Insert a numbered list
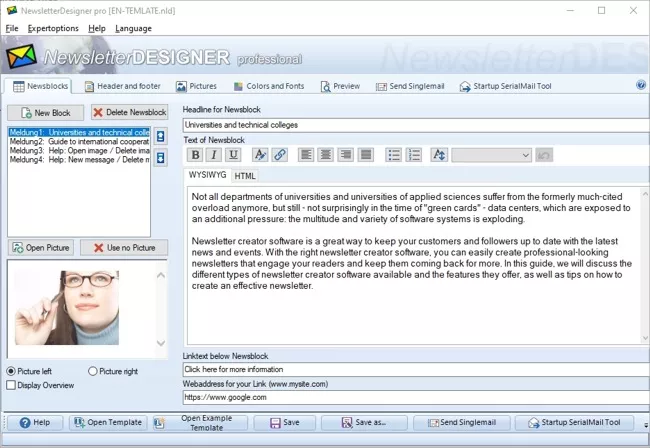The image size is (650, 448). pos(413,155)
